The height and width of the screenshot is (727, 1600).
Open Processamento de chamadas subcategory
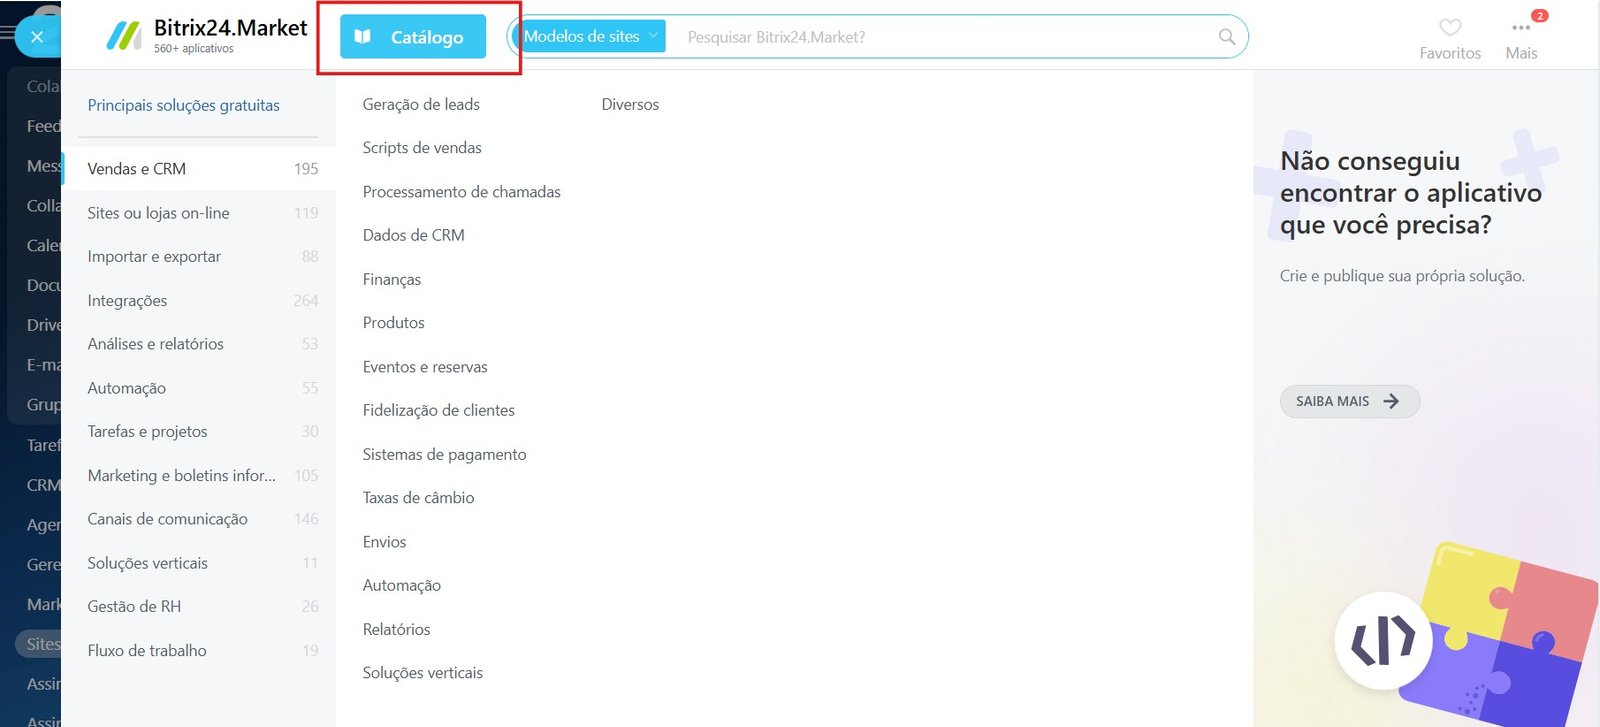[461, 192]
